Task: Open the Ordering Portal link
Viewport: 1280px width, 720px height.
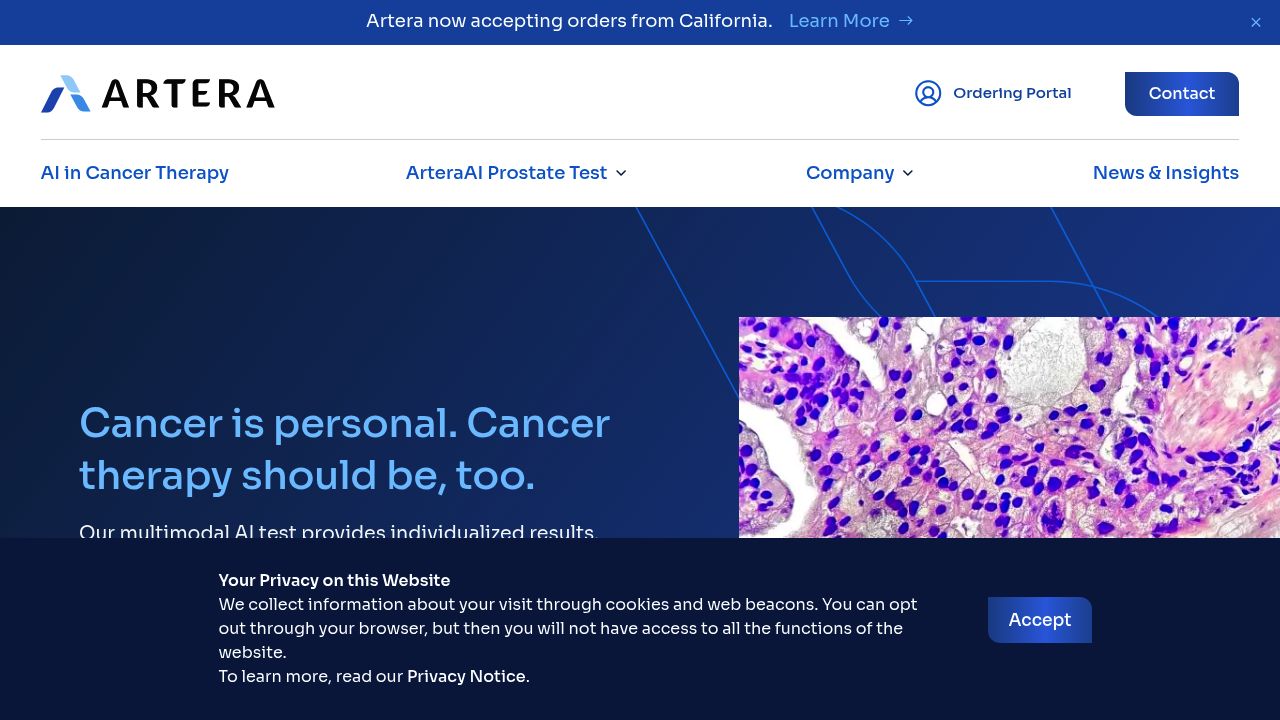Action: (x=1012, y=93)
